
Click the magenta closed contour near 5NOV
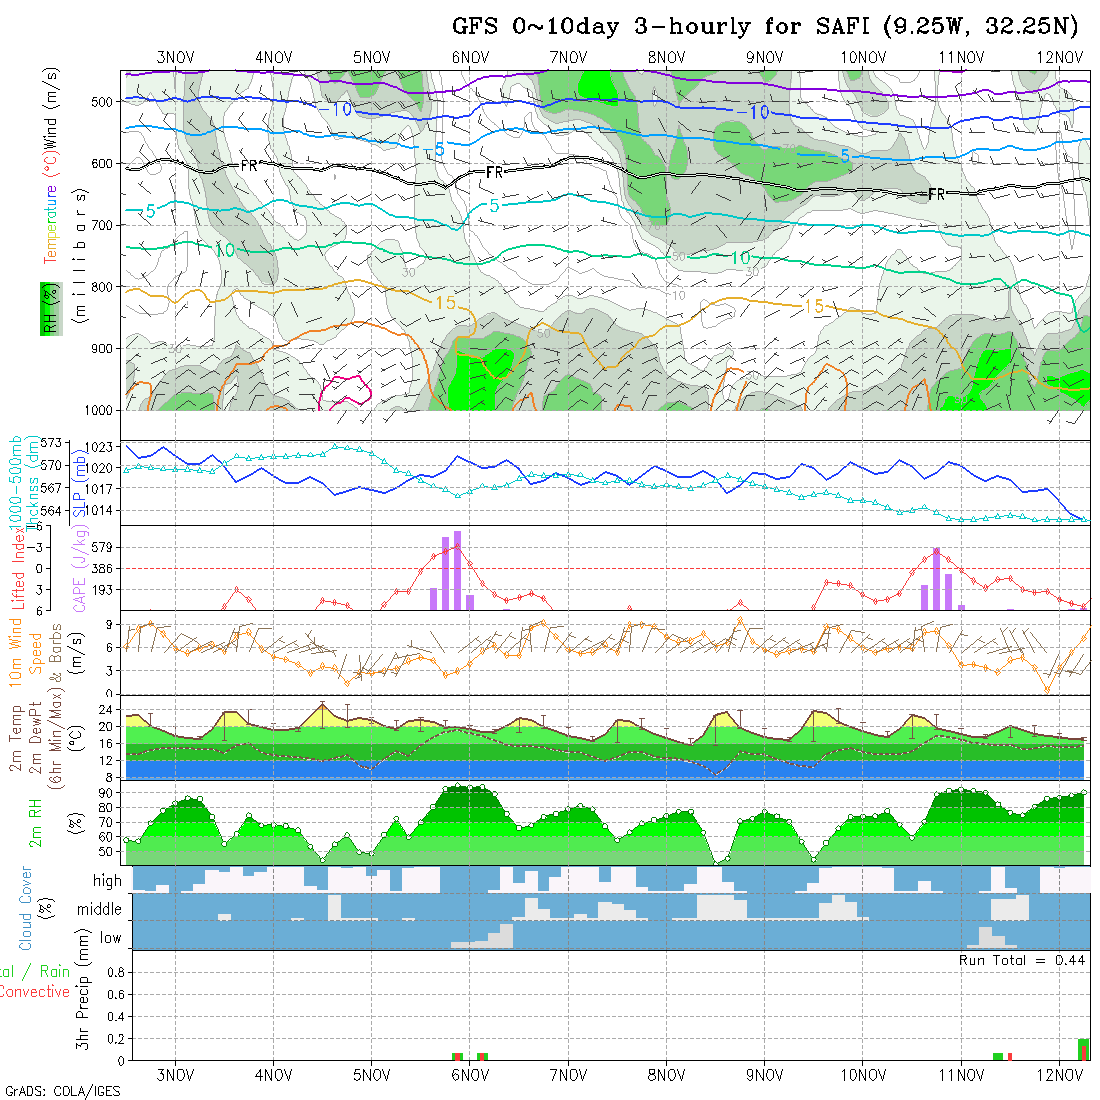tap(343, 389)
